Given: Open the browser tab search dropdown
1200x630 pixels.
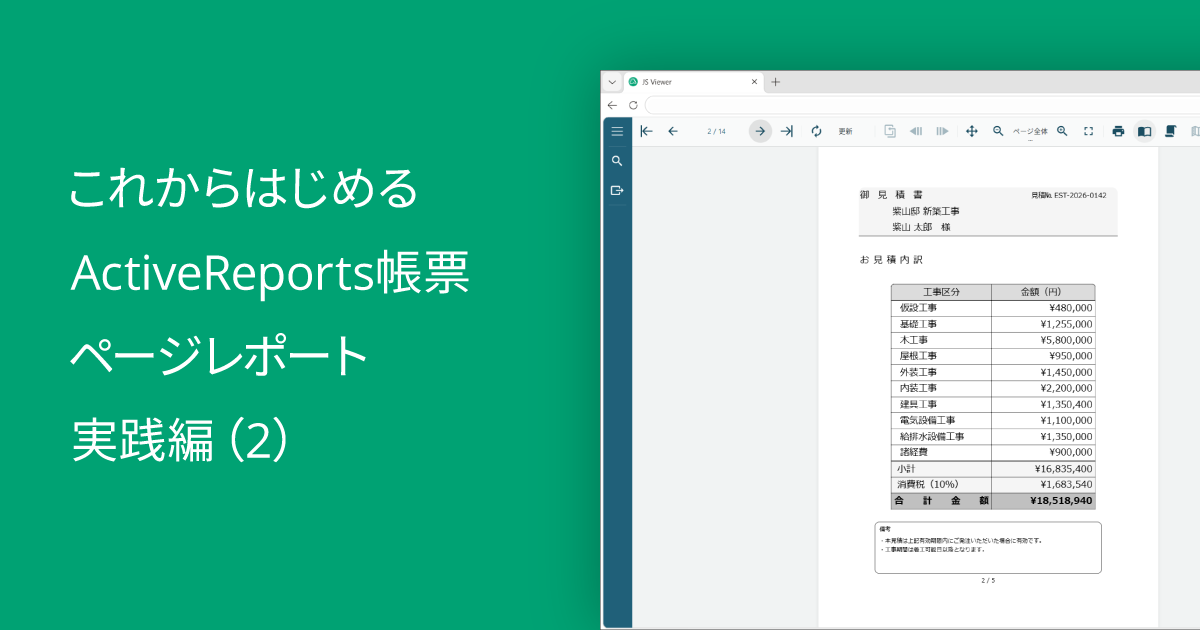Looking at the screenshot, I should tap(612, 82).
